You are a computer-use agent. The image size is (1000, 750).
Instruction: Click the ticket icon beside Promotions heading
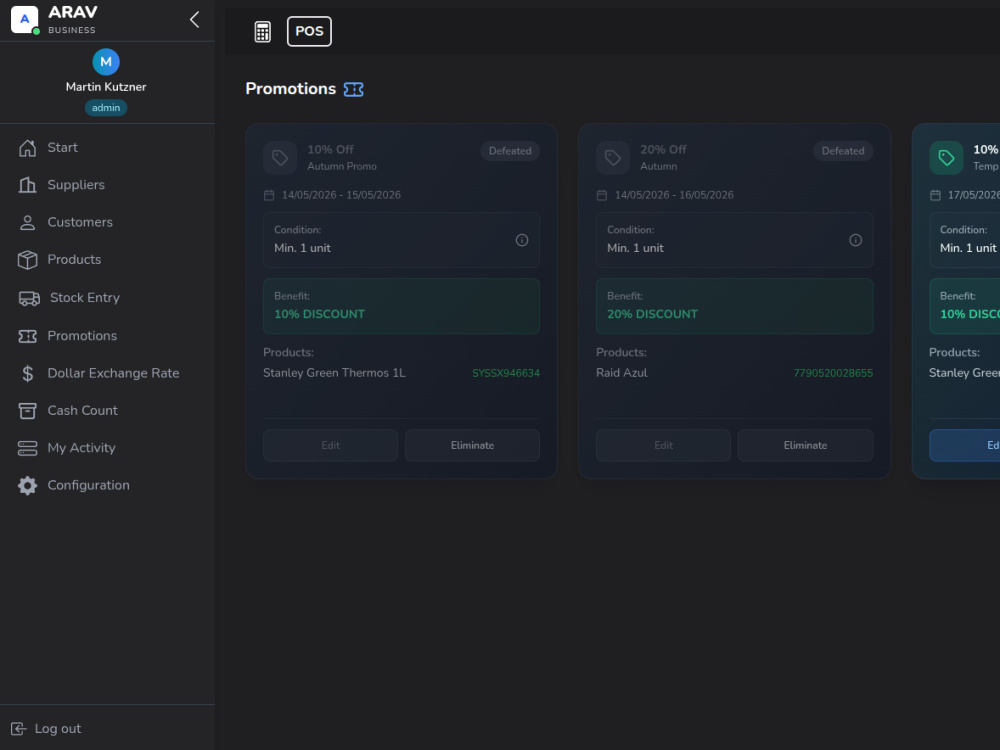(x=353, y=89)
